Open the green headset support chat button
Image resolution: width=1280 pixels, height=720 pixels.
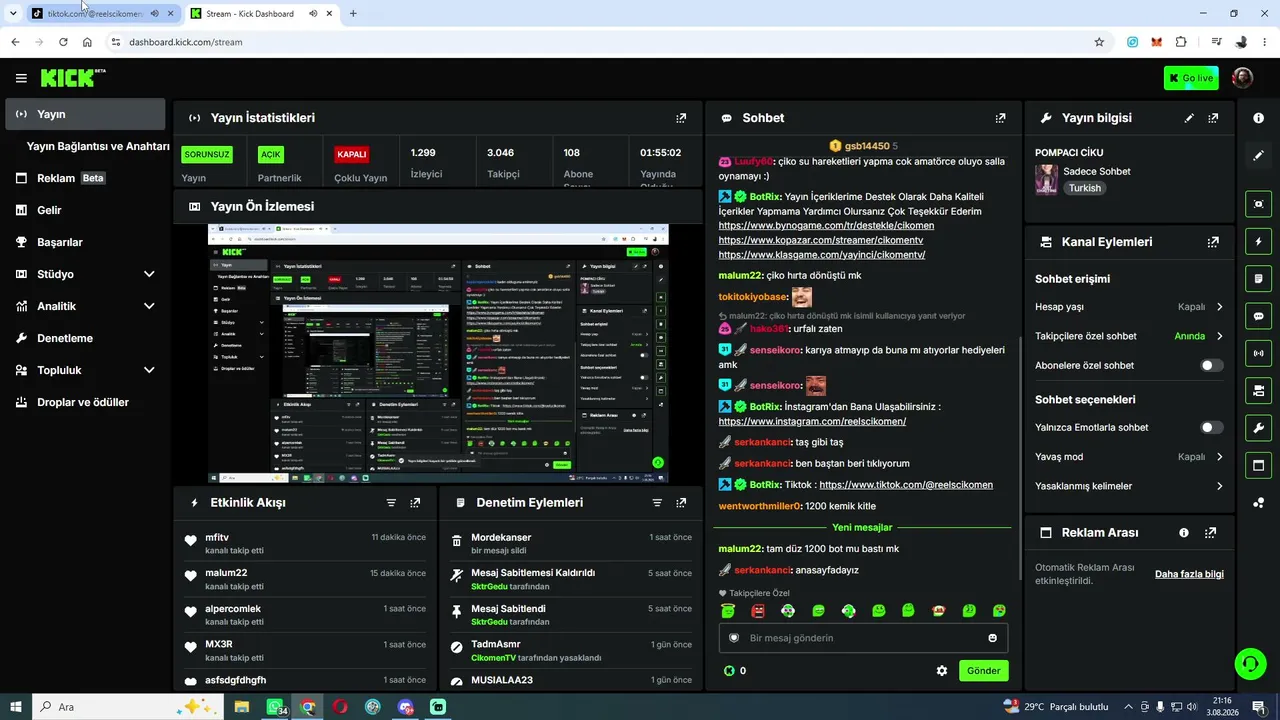(x=1250, y=663)
